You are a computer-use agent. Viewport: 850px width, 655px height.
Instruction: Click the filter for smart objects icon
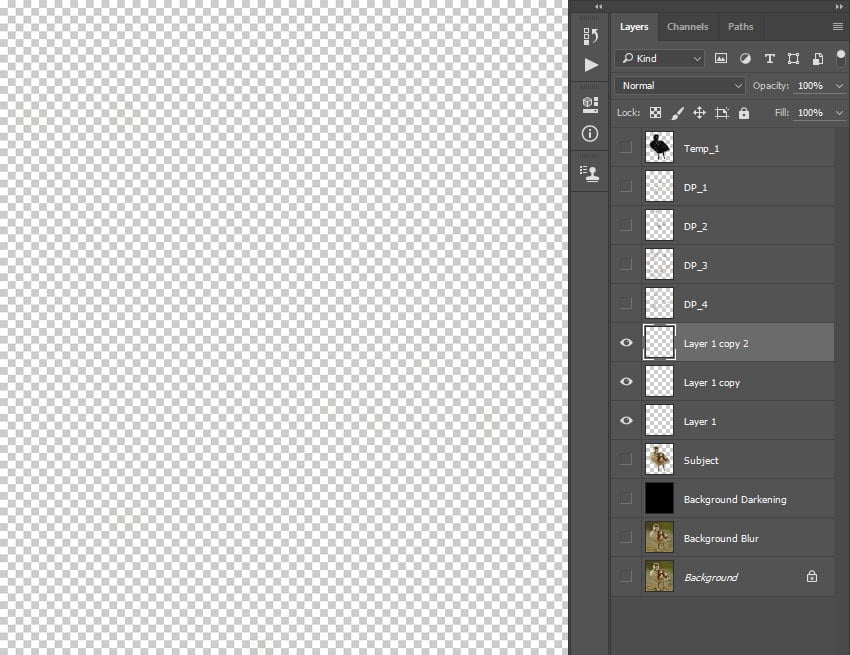pyautogui.click(x=817, y=58)
